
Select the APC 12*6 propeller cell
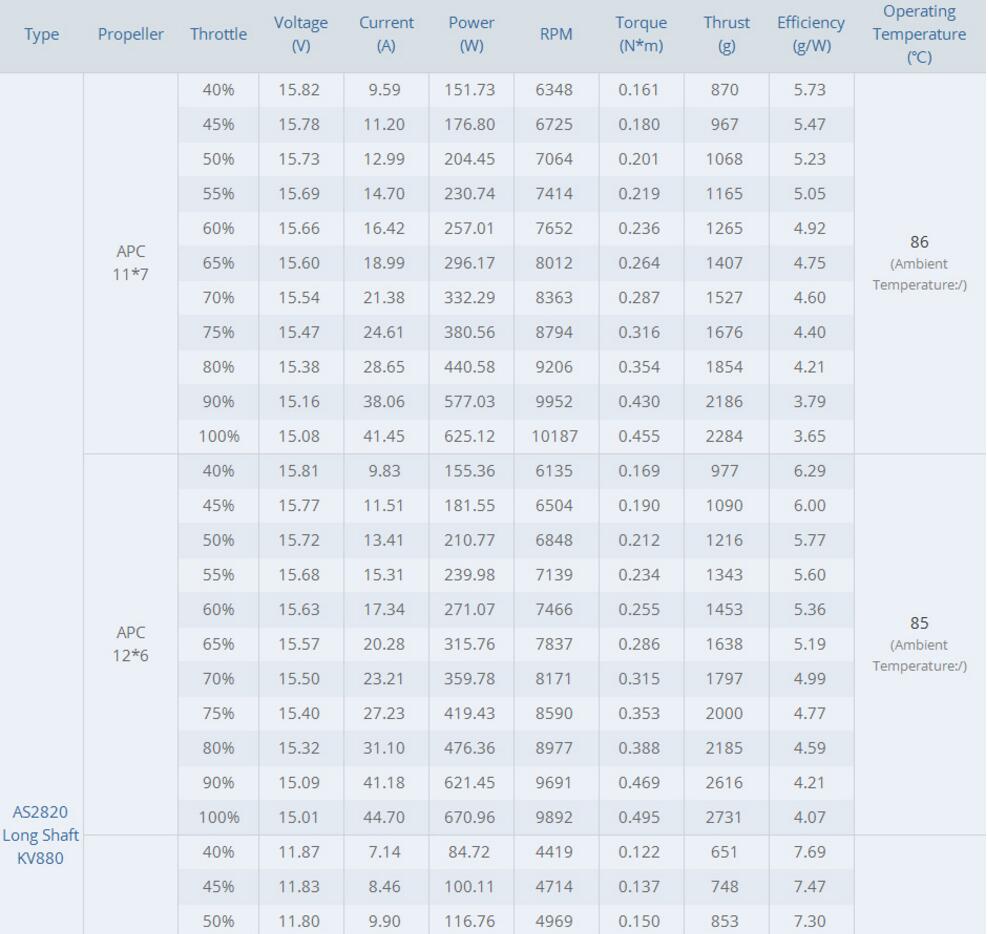(x=131, y=644)
